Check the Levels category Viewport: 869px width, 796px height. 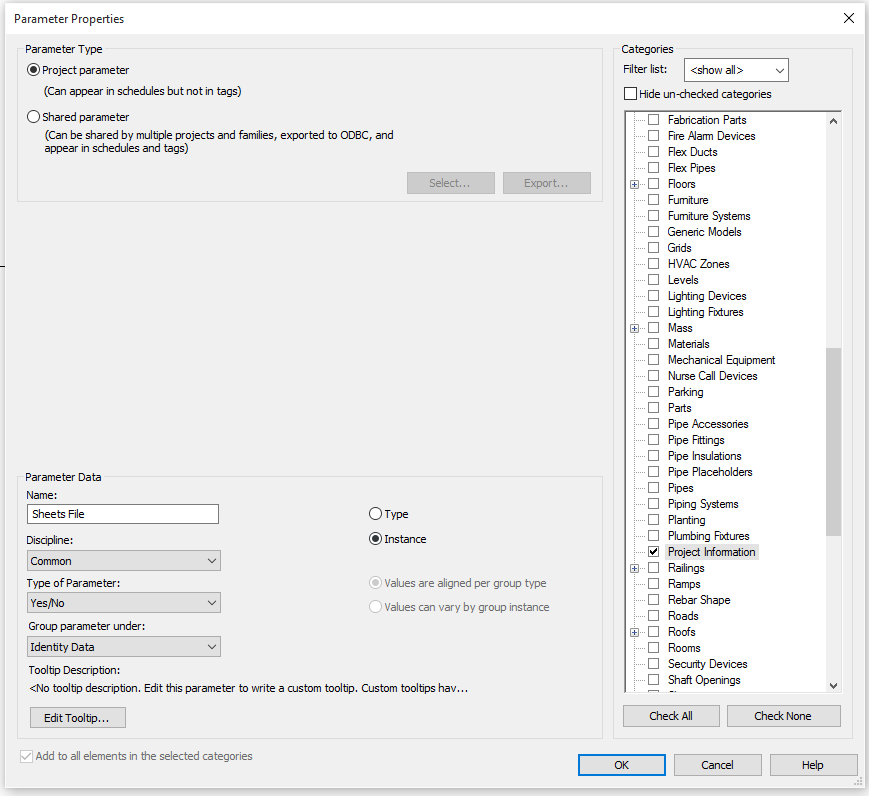[654, 279]
